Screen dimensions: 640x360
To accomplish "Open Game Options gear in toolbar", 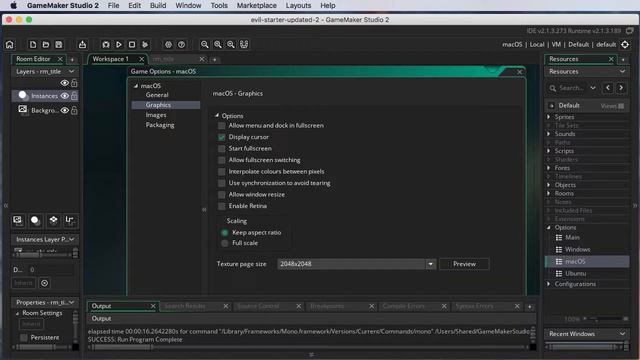I will click(x=168, y=44).
